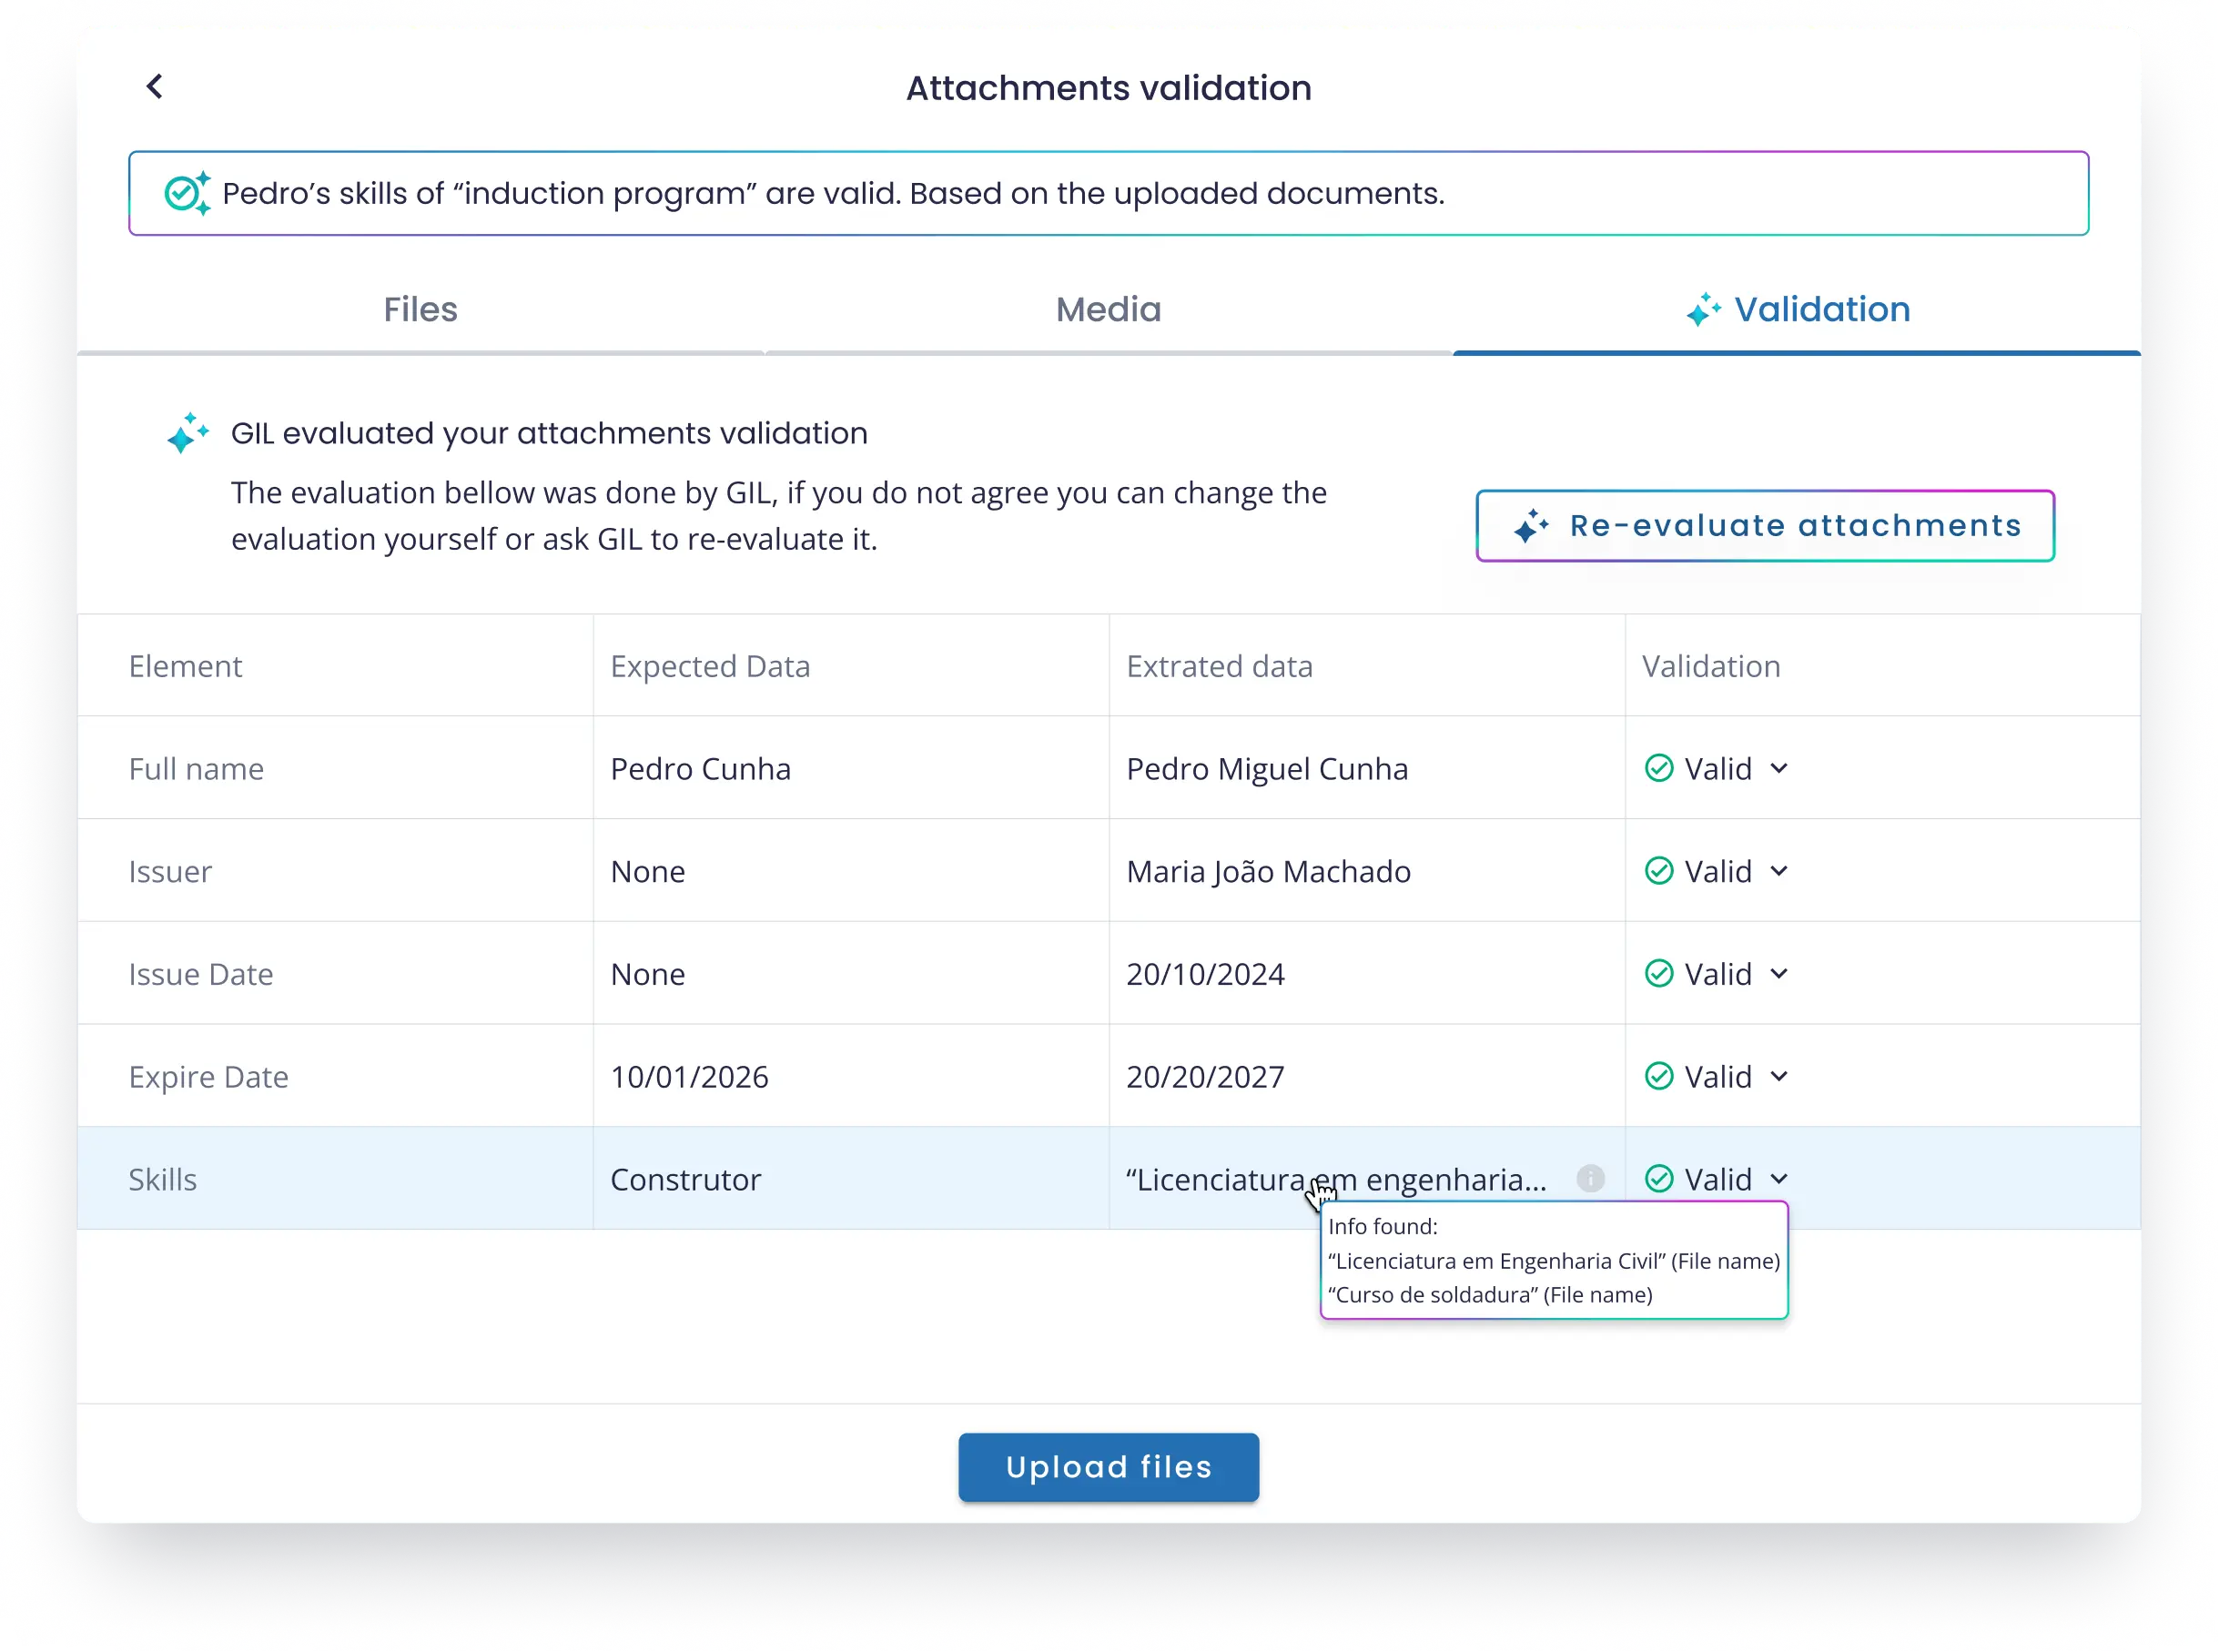
Task: Open Issue Date Valid dropdown chevron
Action: [x=1778, y=974]
